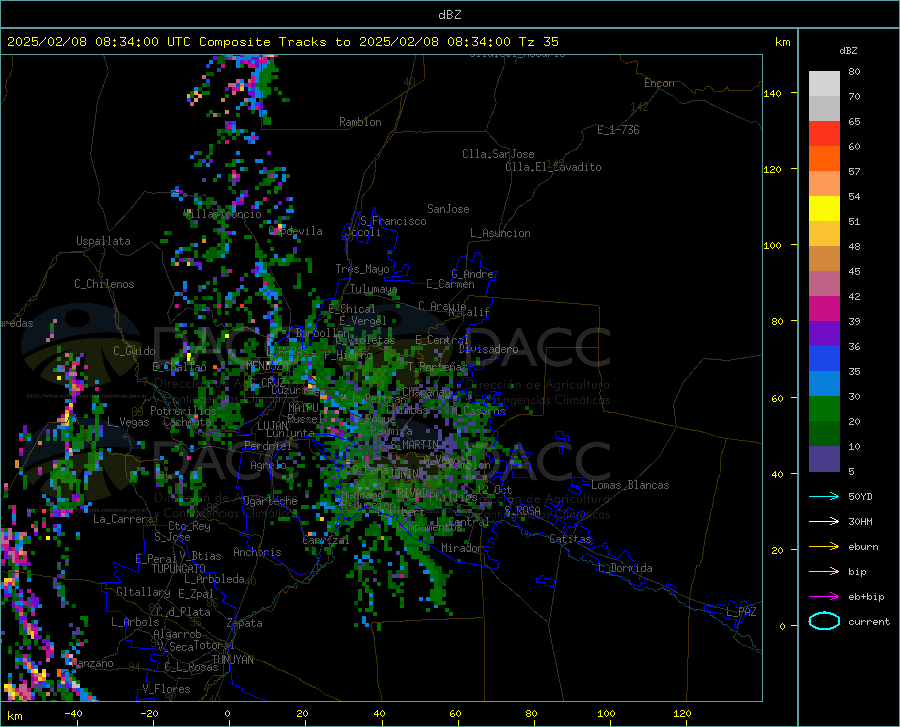This screenshot has height=727, width=900.
Task: Click the L_Vegas map label
Action: [128, 422]
